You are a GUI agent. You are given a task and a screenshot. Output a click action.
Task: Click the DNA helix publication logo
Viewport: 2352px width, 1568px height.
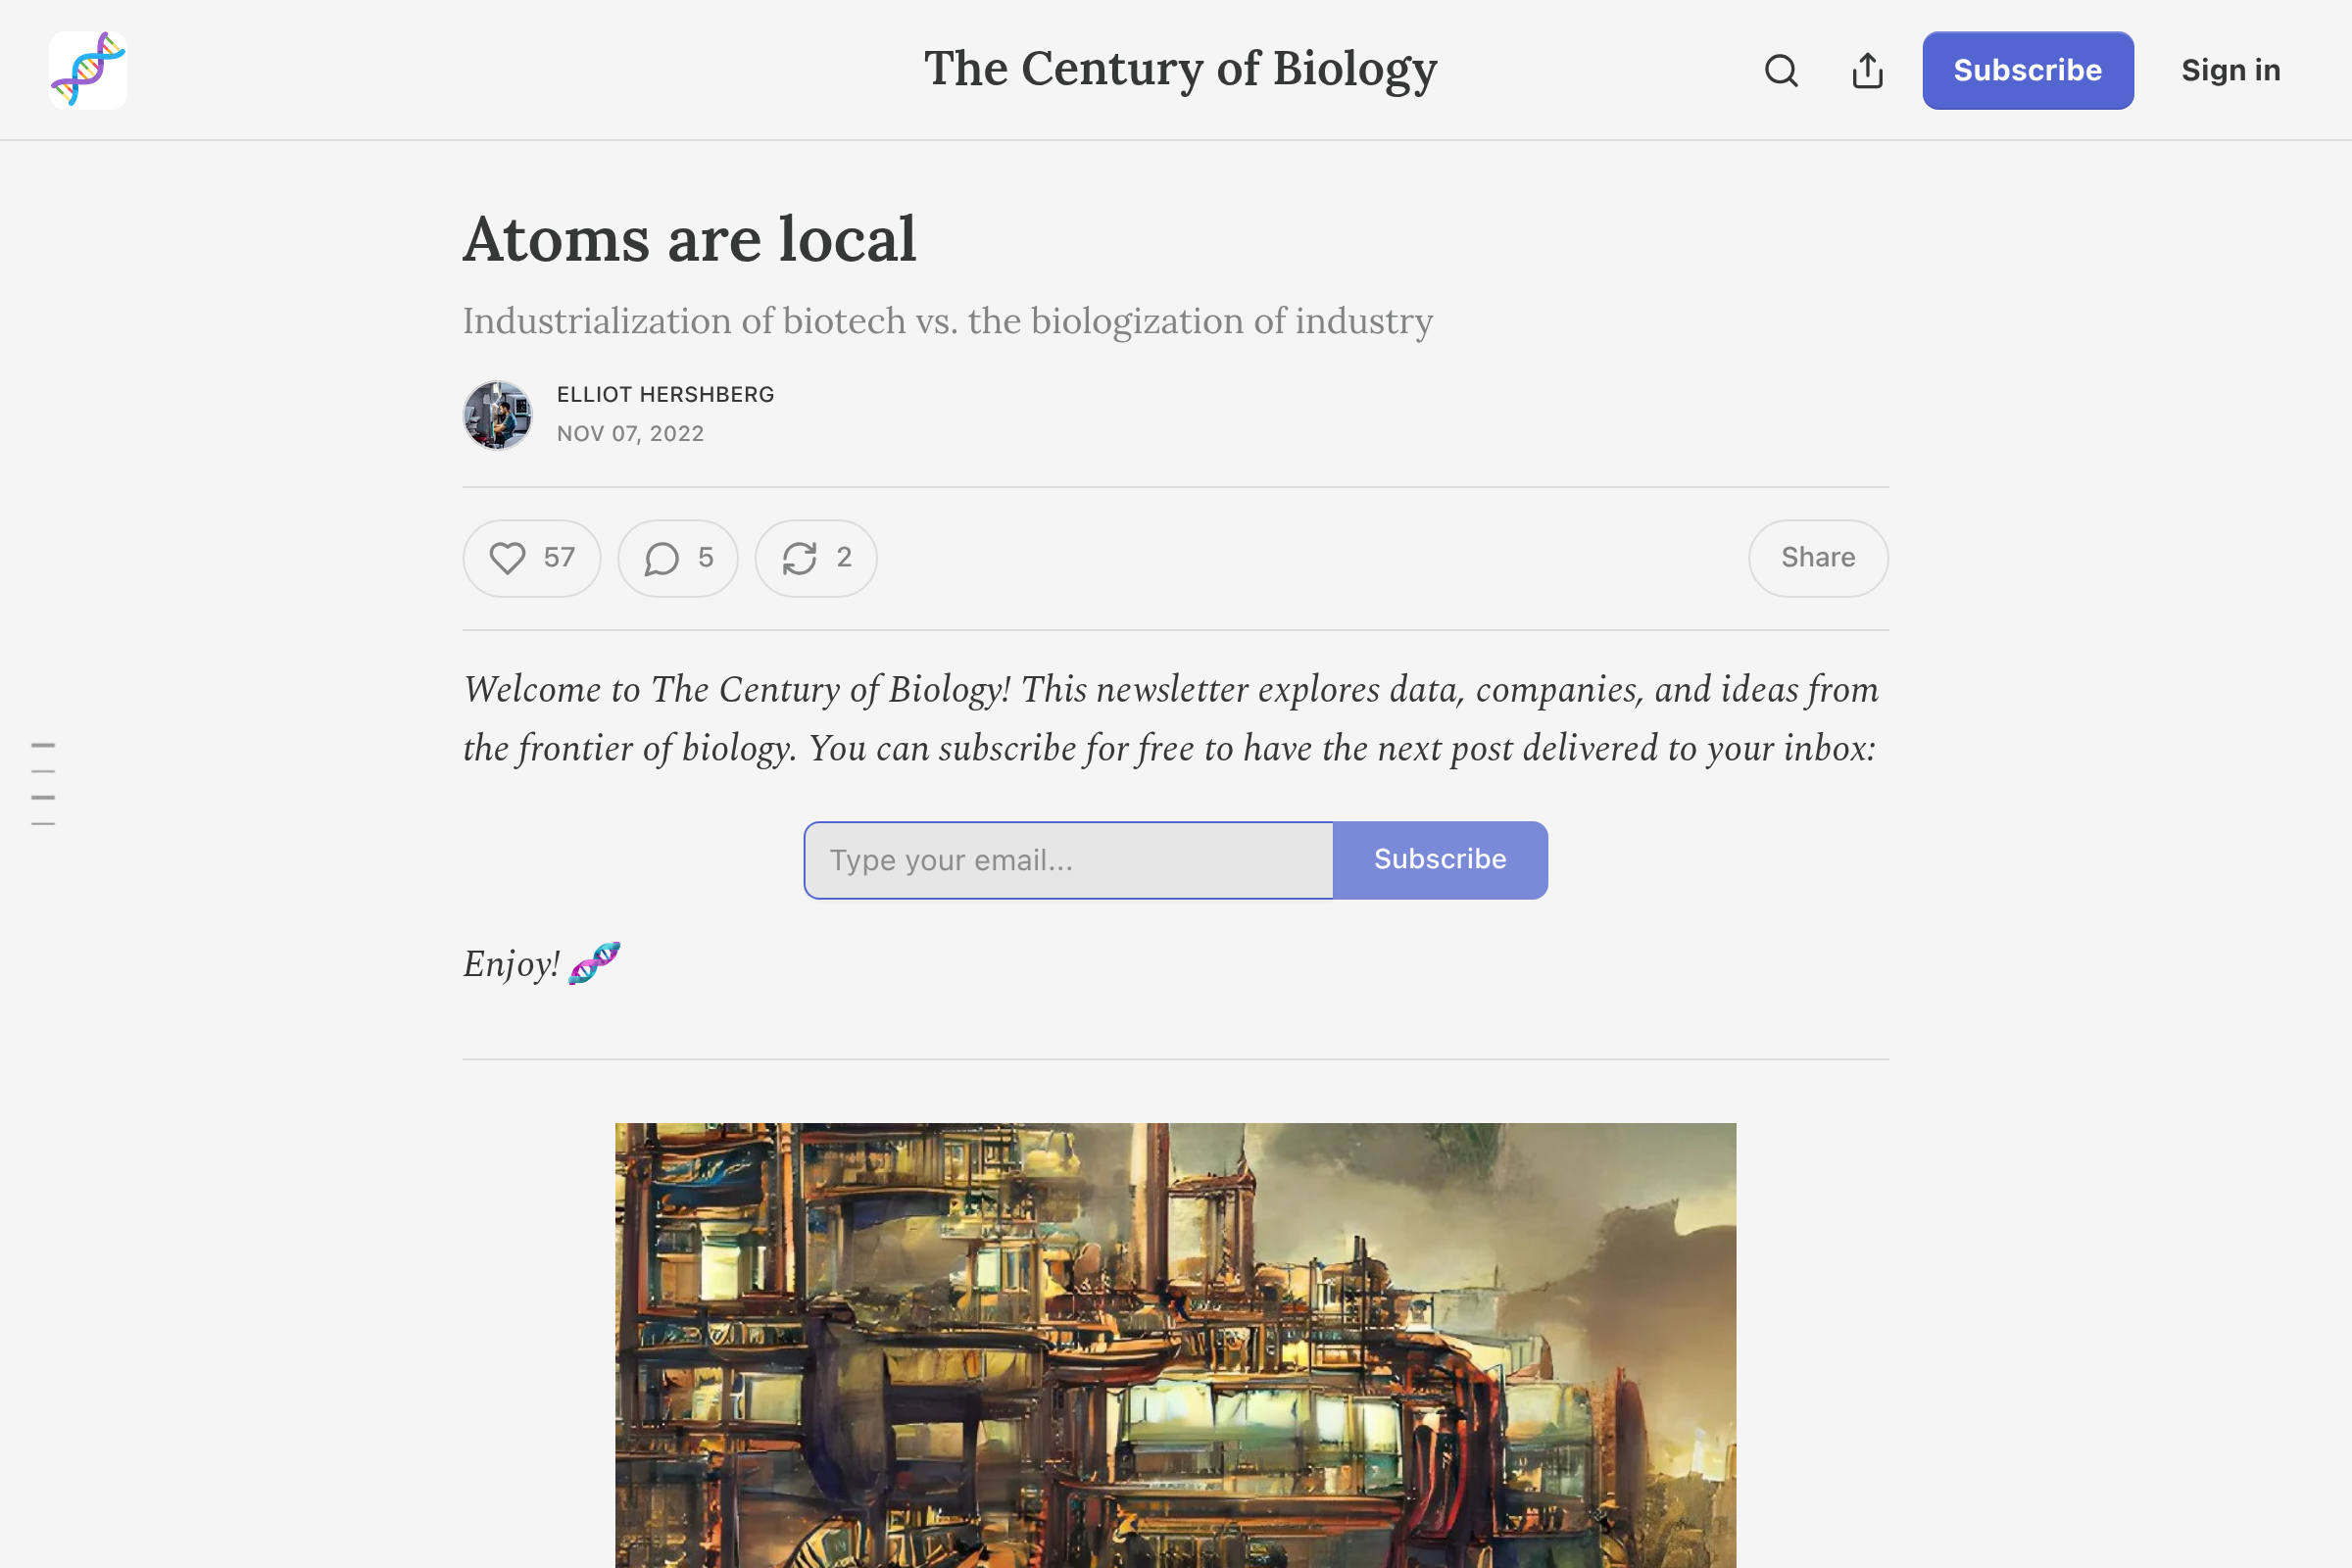tap(88, 70)
